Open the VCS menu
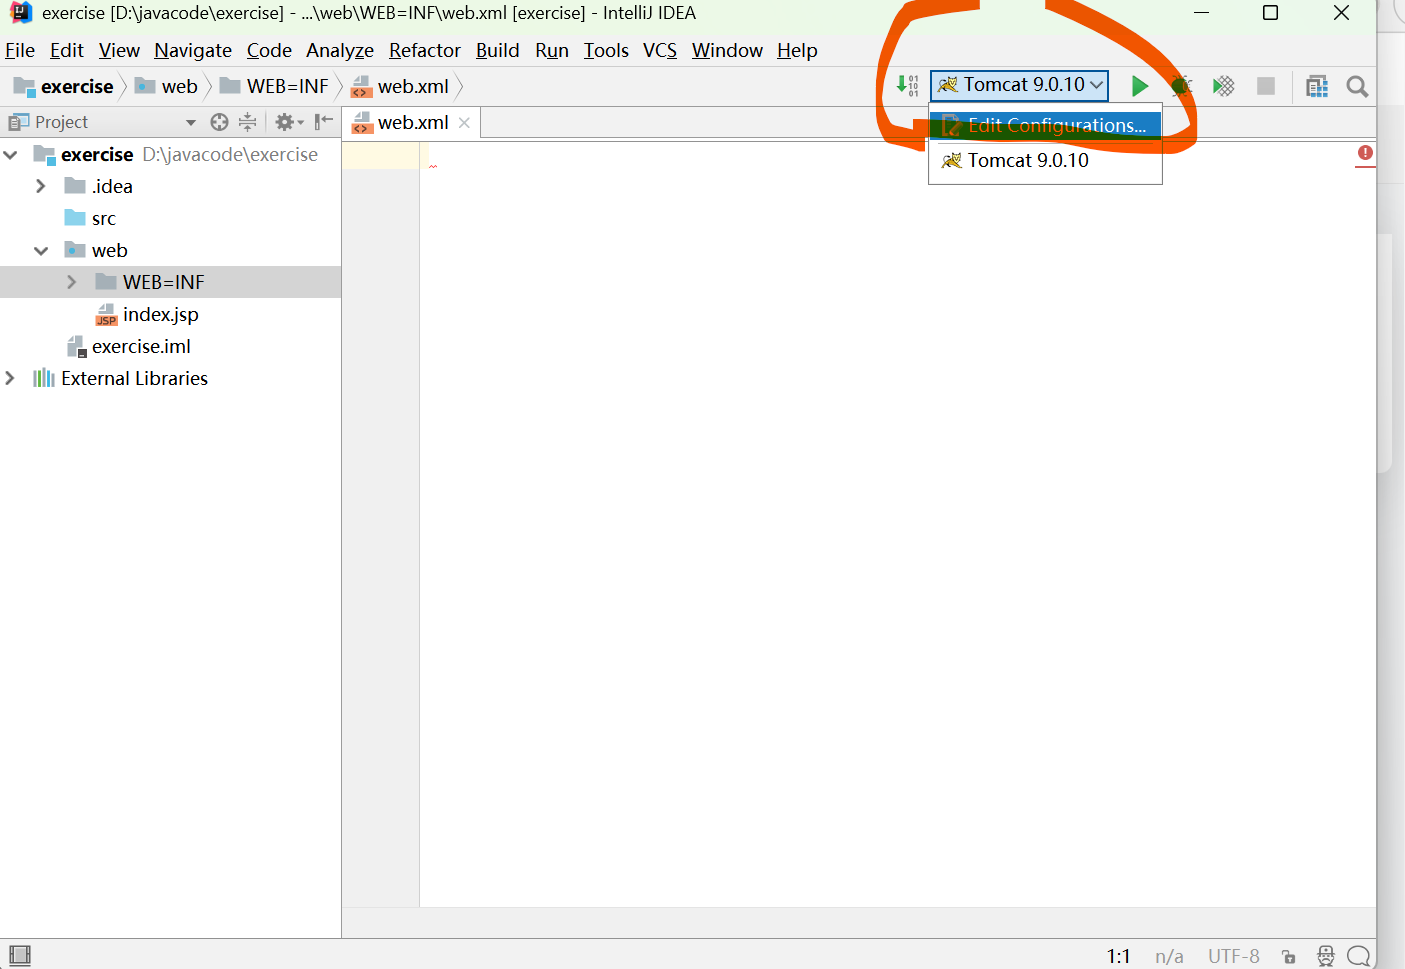The height and width of the screenshot is (969, 1405). click(660, 50)
